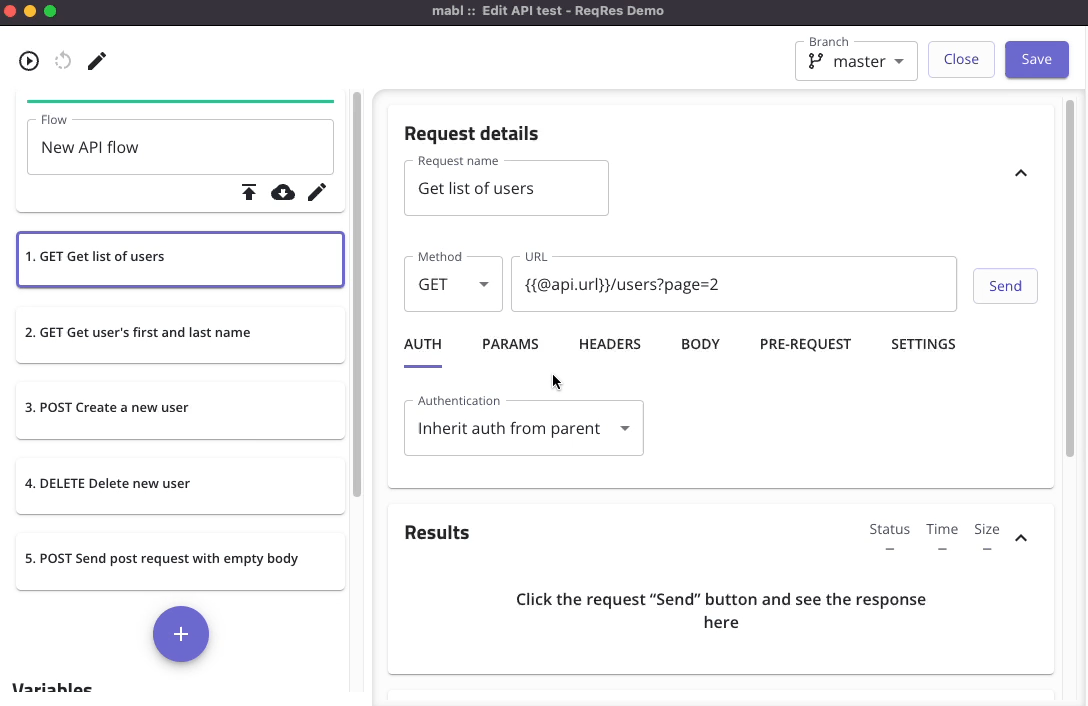
Task: Click the upload arrow icon under Flow
Action: point(248,192)
